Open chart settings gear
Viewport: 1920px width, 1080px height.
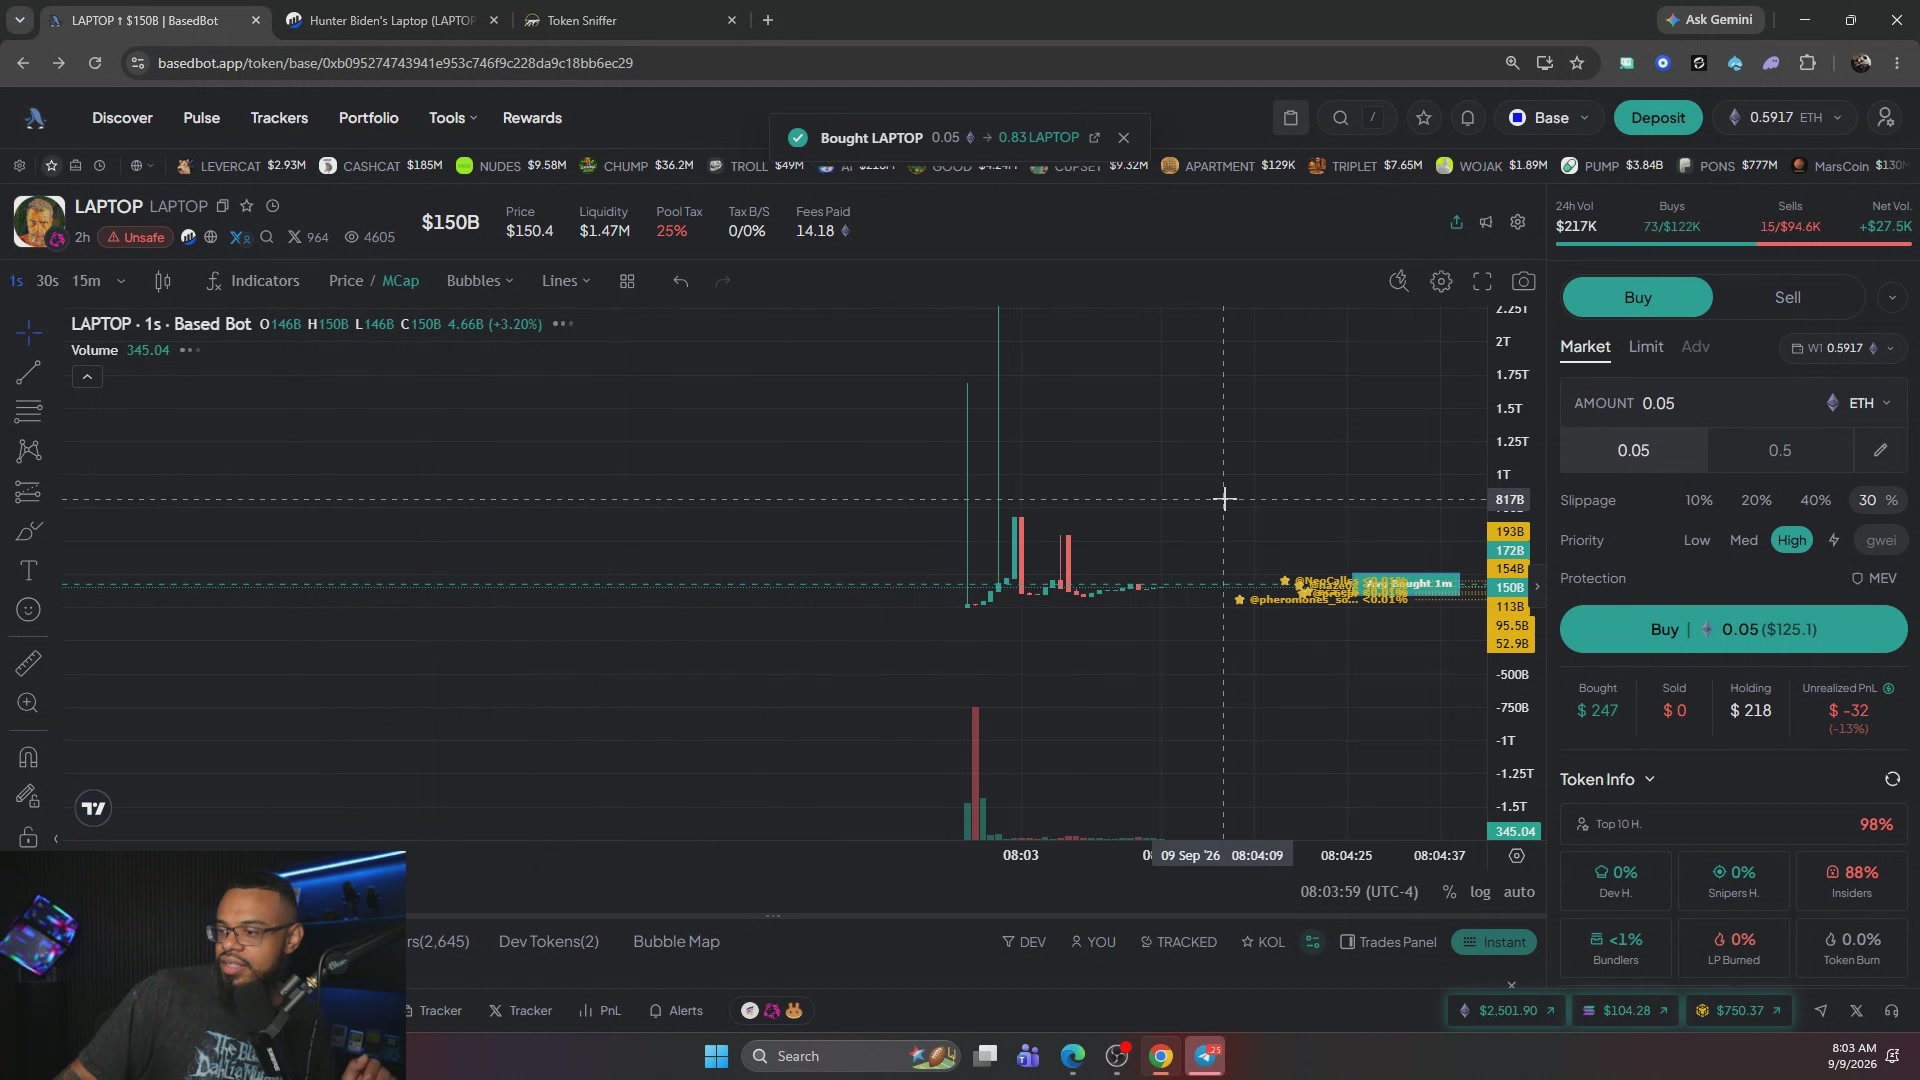tap(1441, 281)
